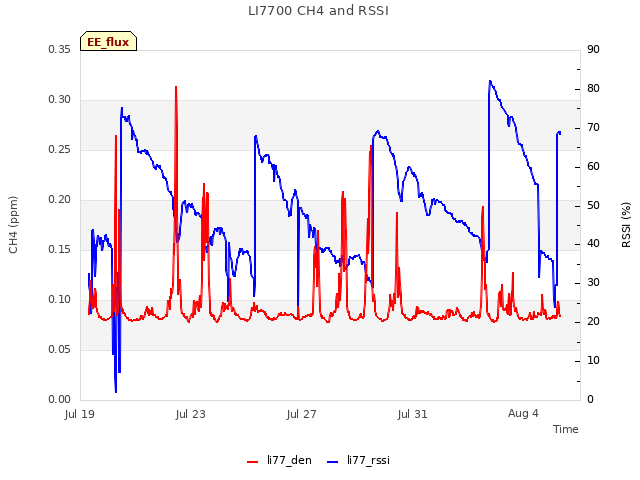Click the Jul 31 date tick label
Viewport: 640px width, 480px height.
[x=413, y=414]
